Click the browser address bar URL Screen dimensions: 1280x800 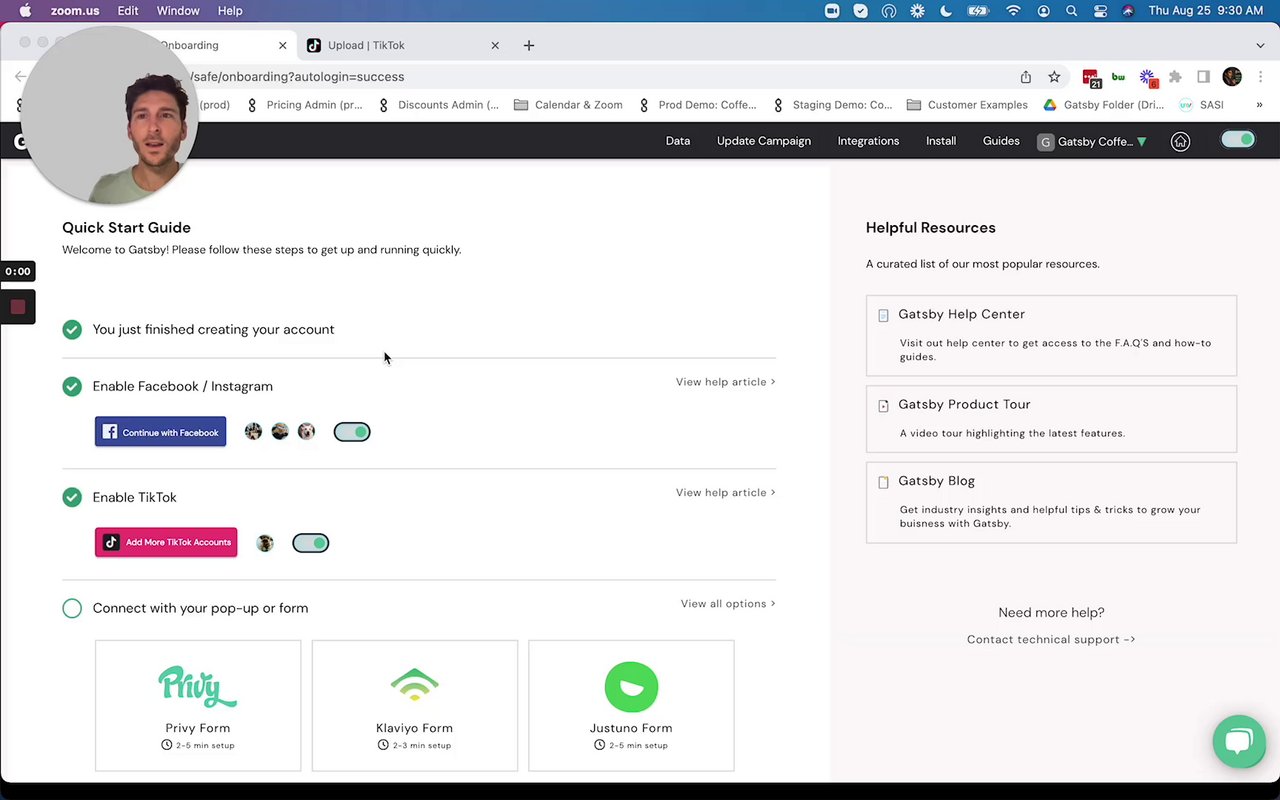298,77
